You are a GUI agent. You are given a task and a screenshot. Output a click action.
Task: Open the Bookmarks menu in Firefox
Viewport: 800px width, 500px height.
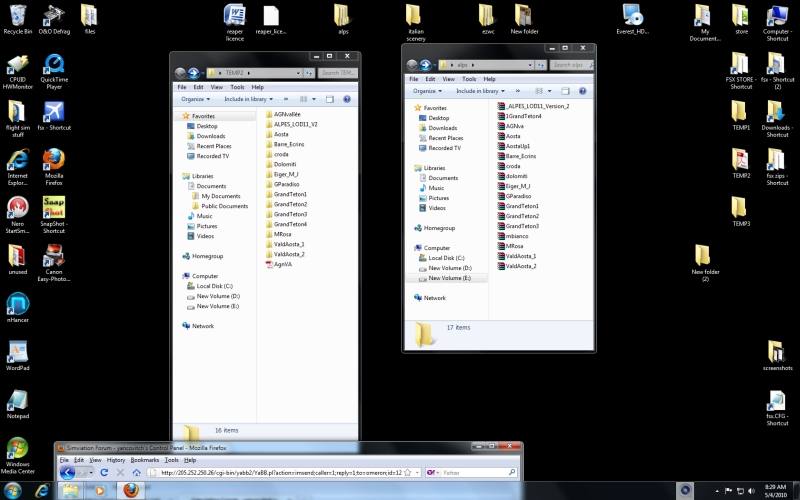pos(145,460)
